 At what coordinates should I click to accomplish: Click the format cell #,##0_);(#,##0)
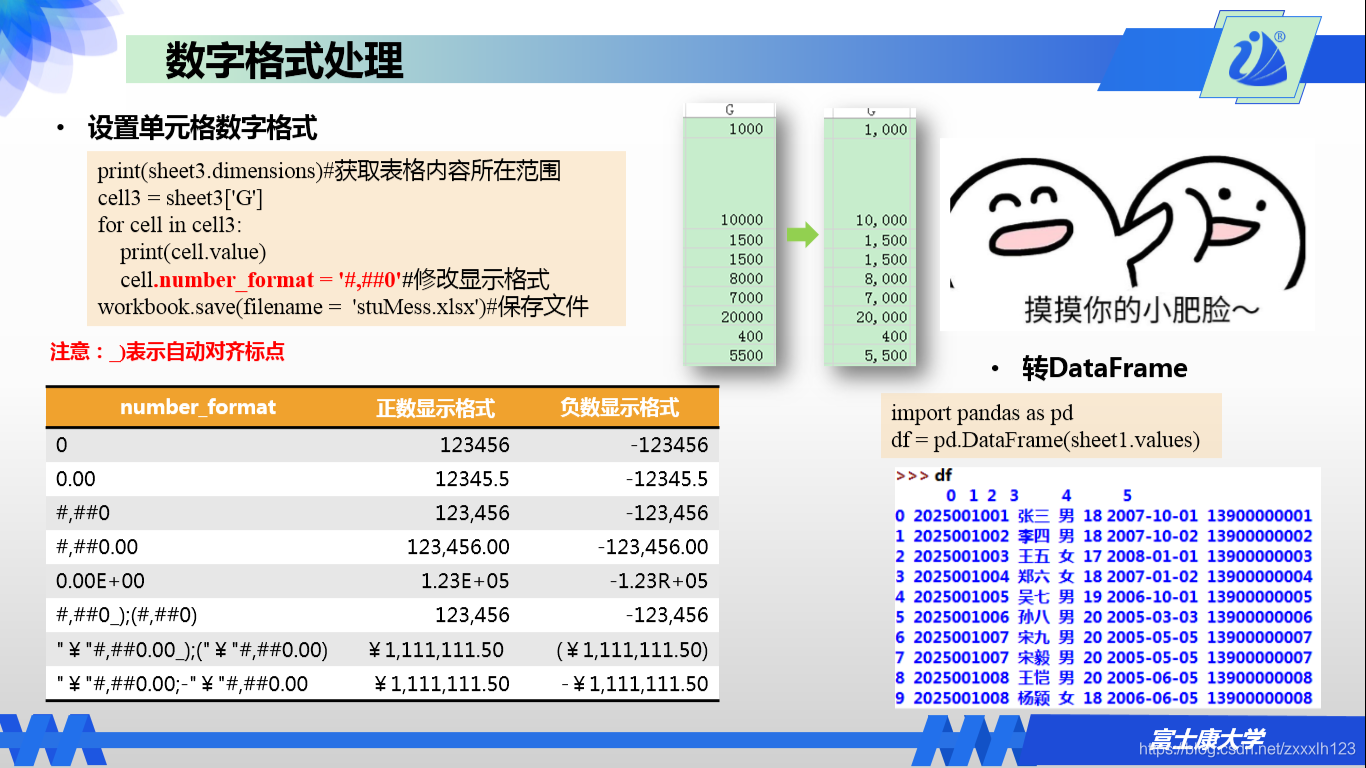(127, 615)
